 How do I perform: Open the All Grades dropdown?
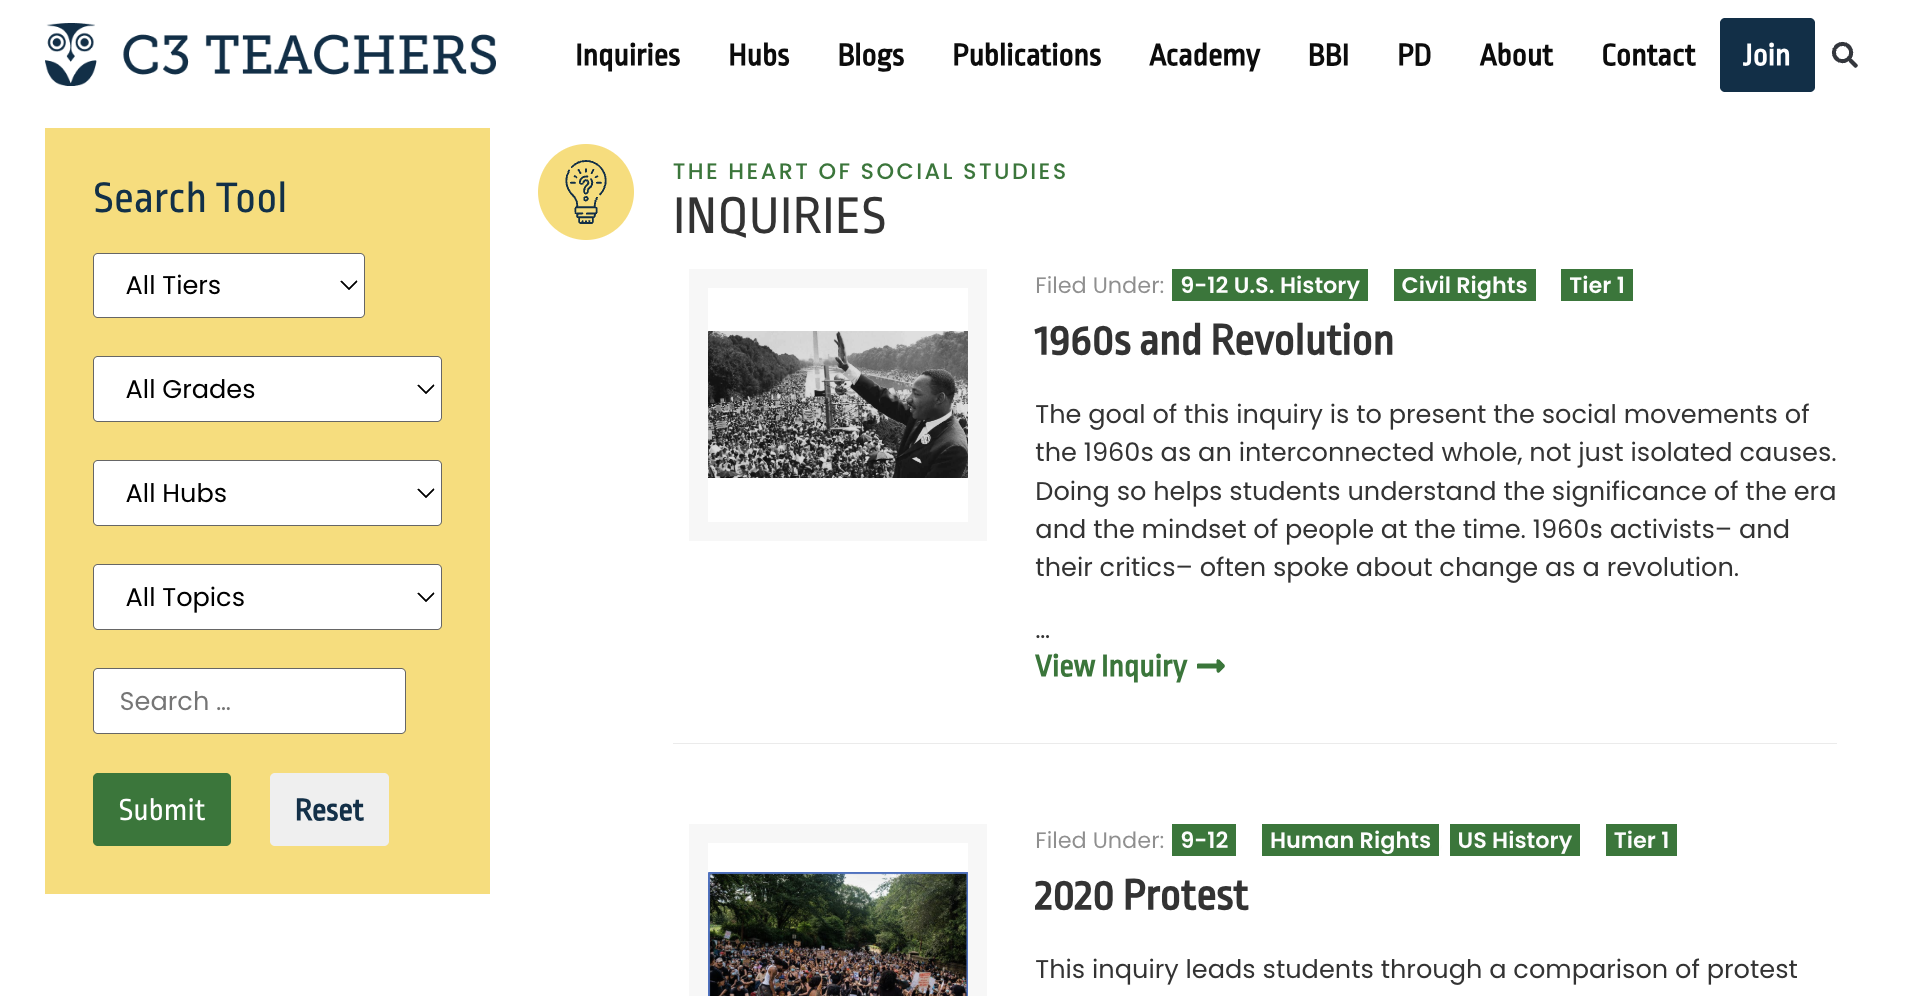click(x=267, y=389)
